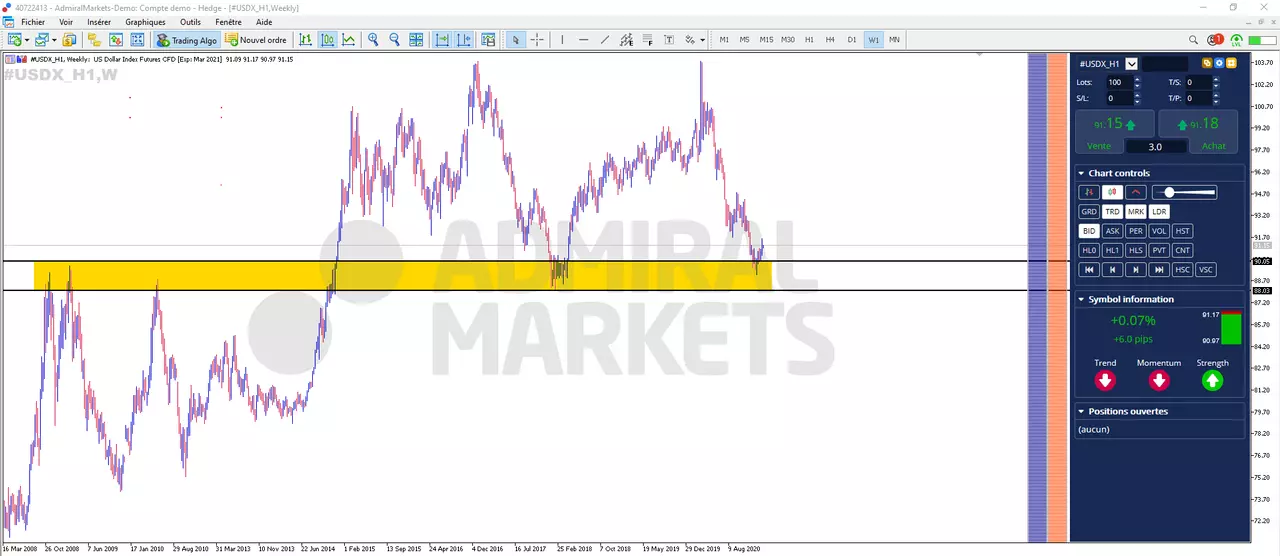The image size is (1280, 556).
Task: Open the Voir menu
Action: click(x=66, y=21)
